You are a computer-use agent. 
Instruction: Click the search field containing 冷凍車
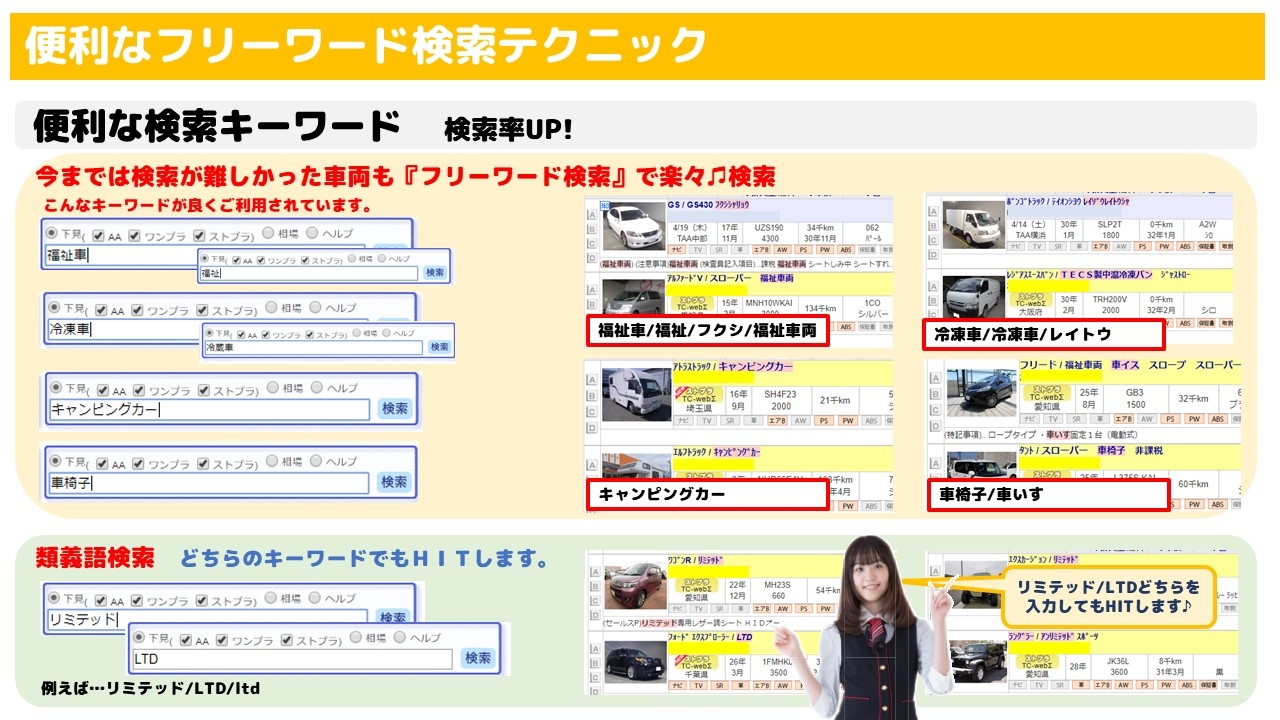pos(124,328)
